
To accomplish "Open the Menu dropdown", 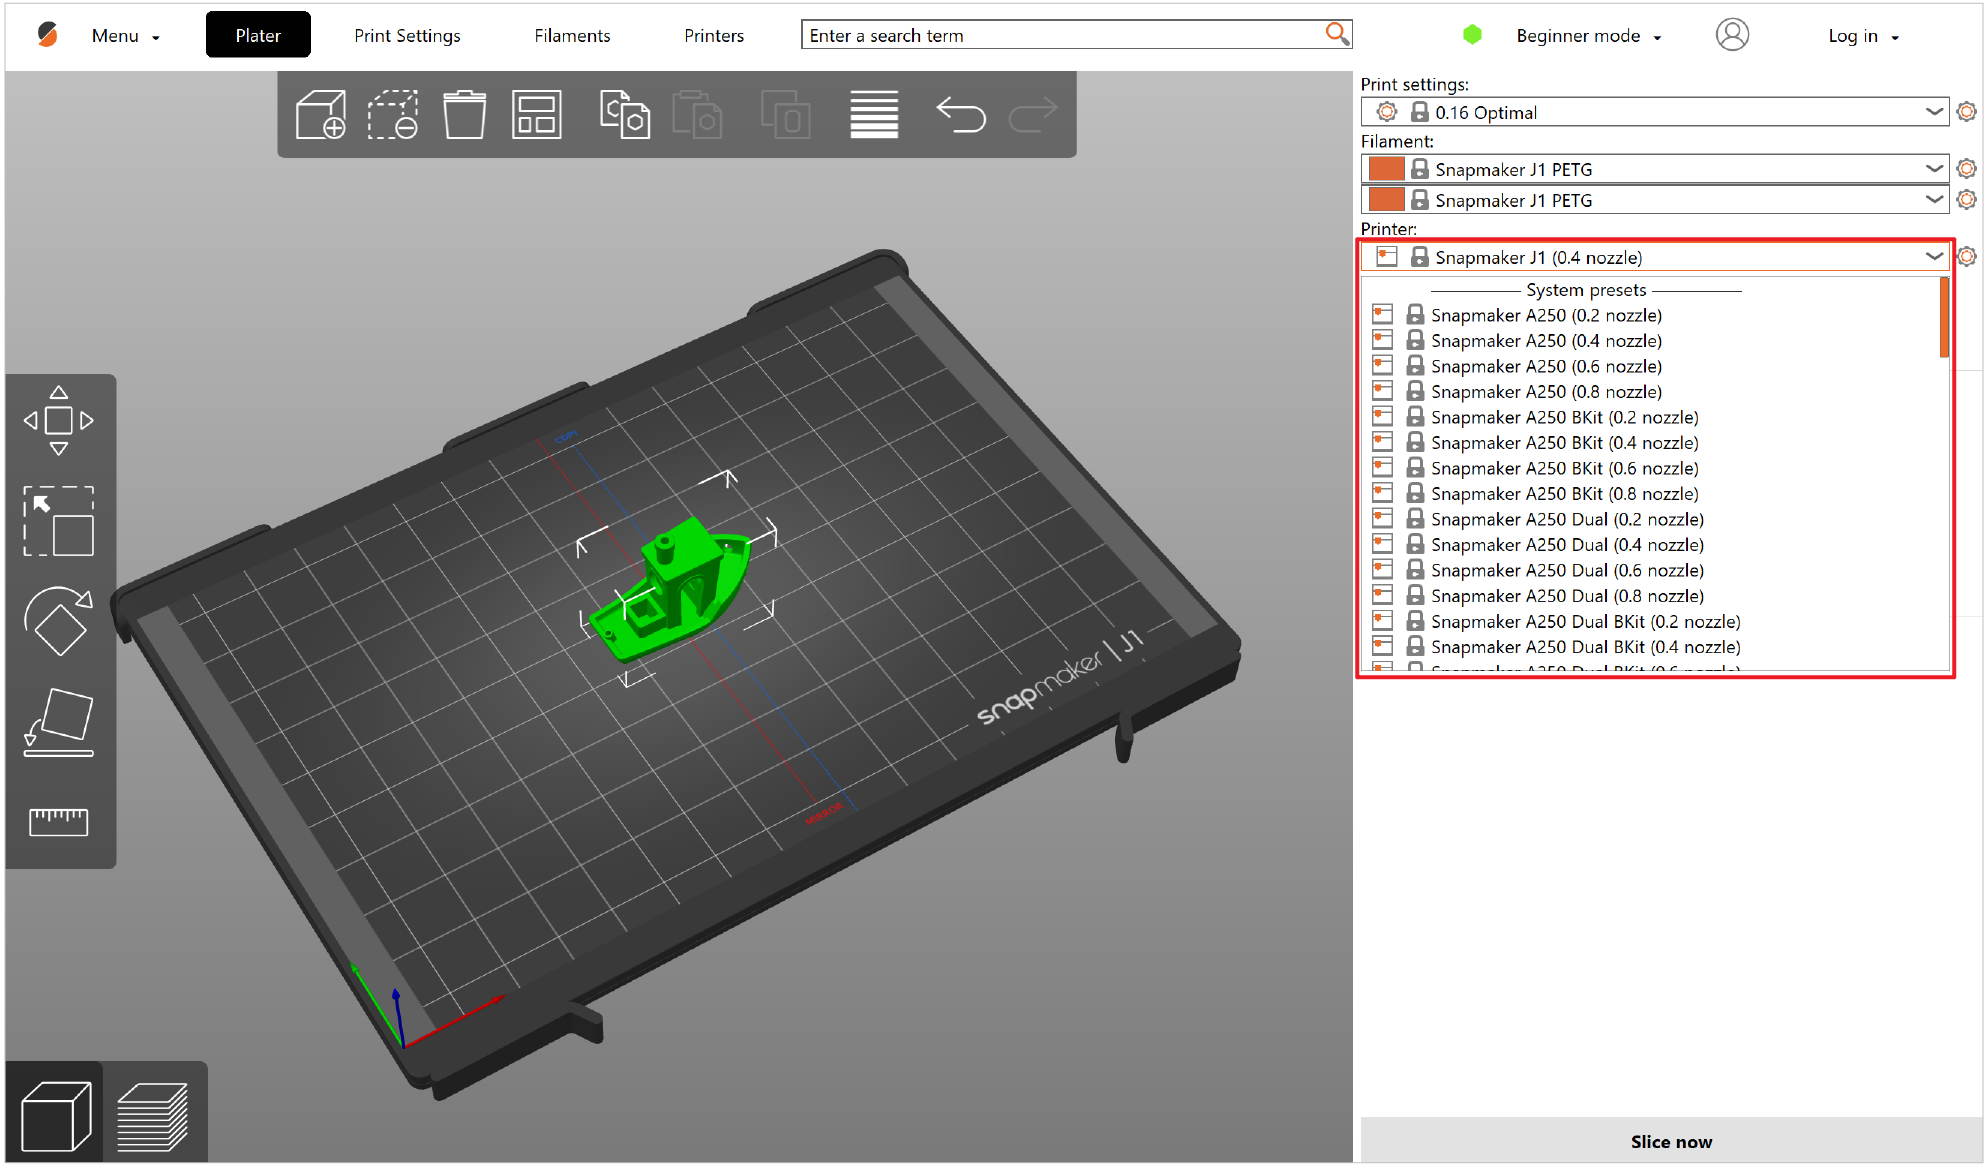I will point(126,36).
